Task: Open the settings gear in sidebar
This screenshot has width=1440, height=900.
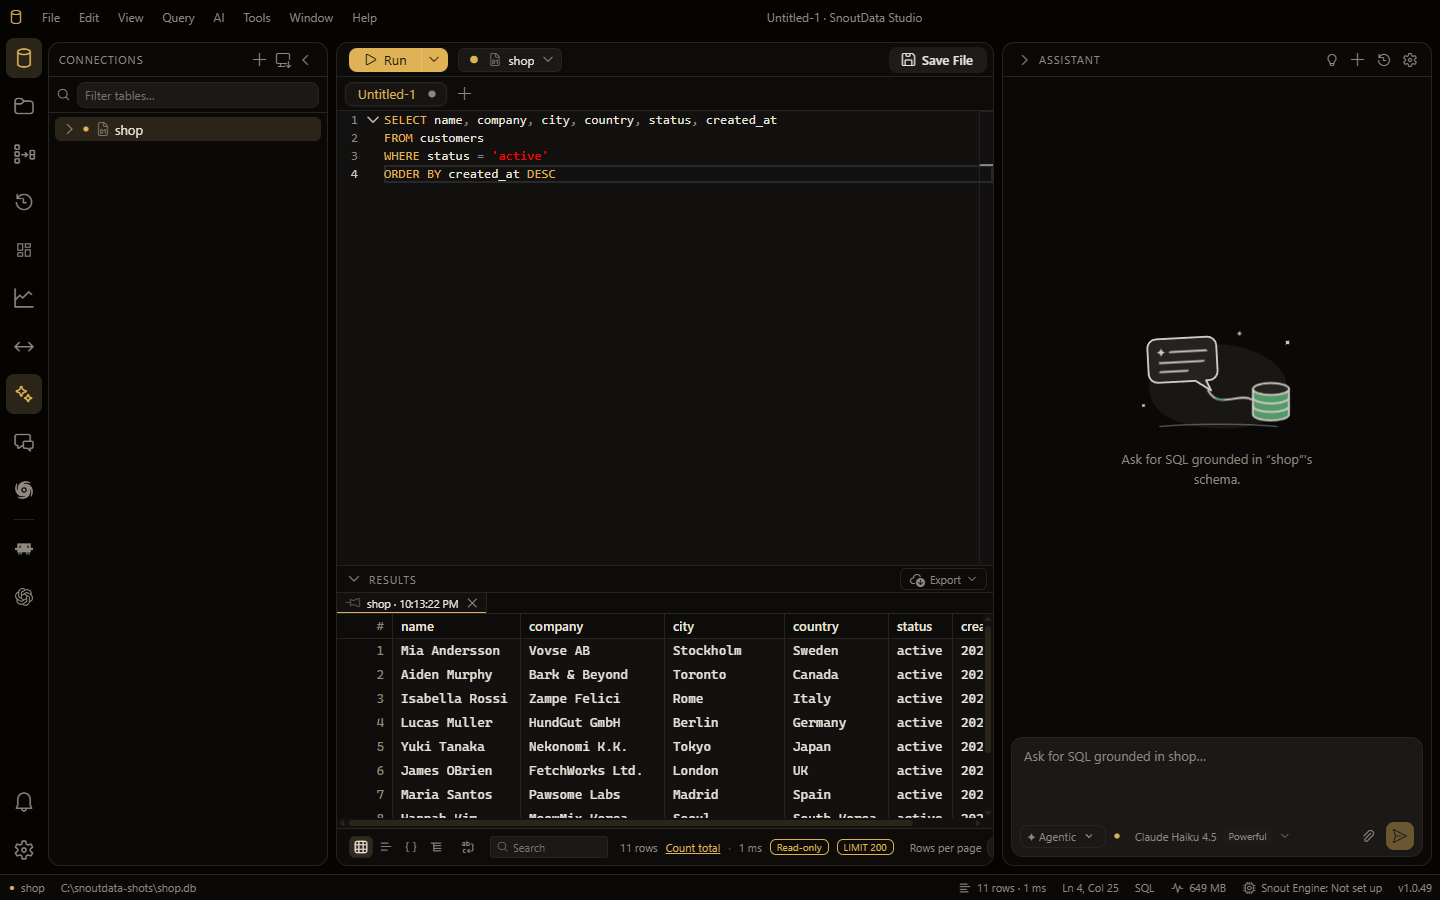Action: coord(24,850)
